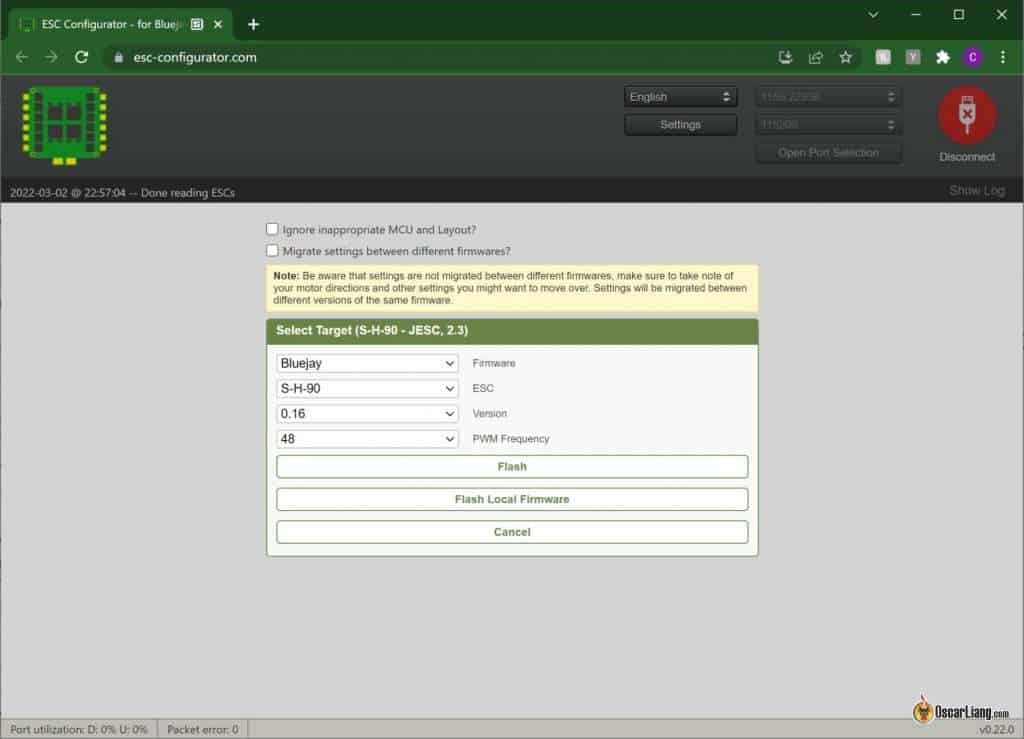Open the purple profile avatar C
Screen dimensions: 1024x739
point(972,57)
